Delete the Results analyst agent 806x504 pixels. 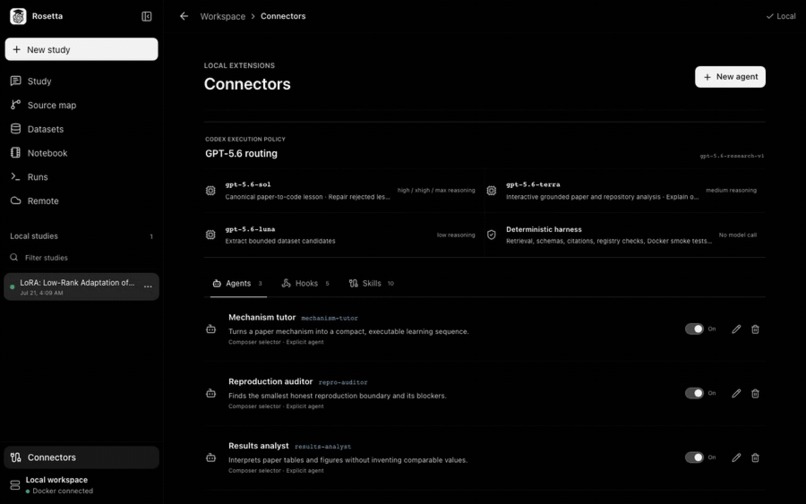755,457
